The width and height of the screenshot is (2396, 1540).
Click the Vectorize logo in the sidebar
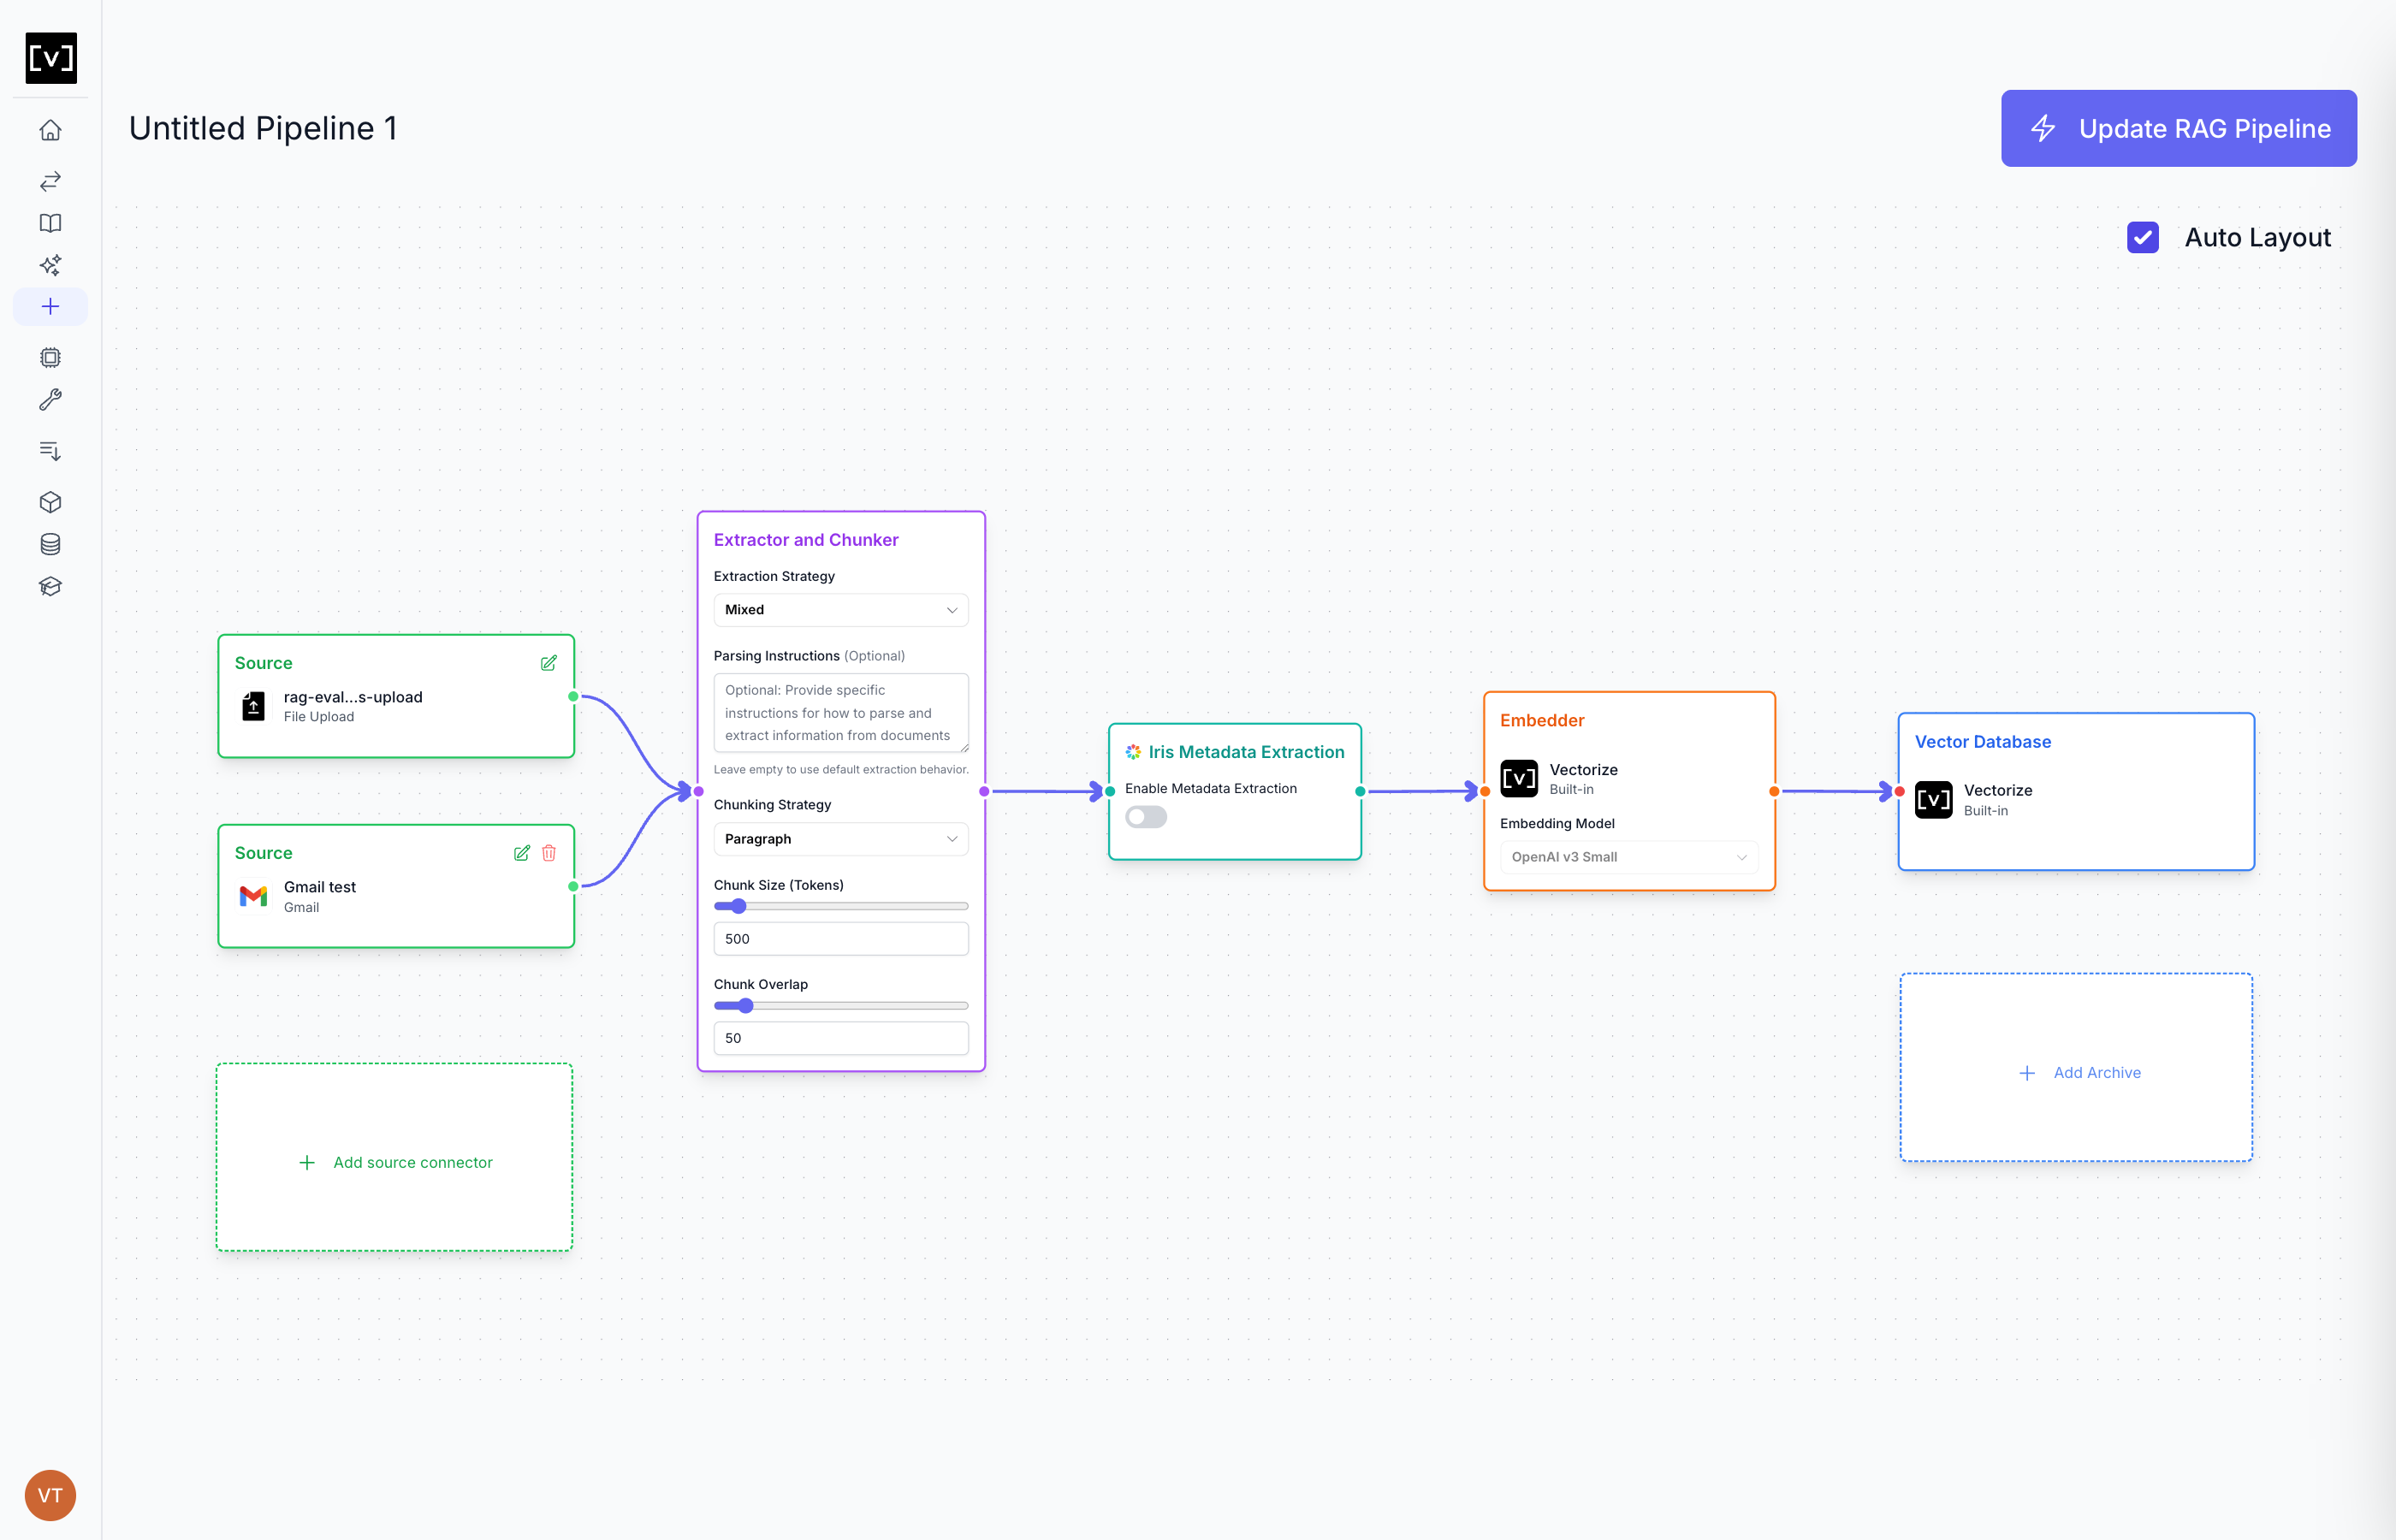(x=51, y=57)
